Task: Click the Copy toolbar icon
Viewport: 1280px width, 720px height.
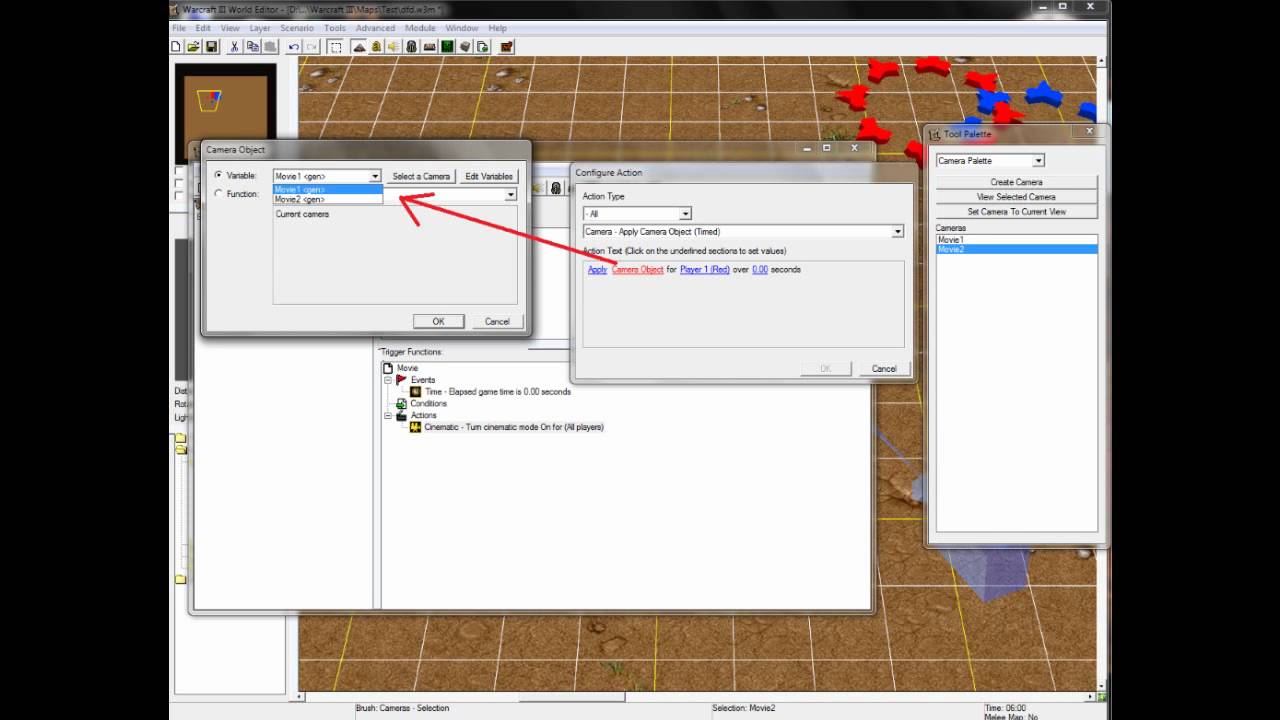Action: pos(253,46)
